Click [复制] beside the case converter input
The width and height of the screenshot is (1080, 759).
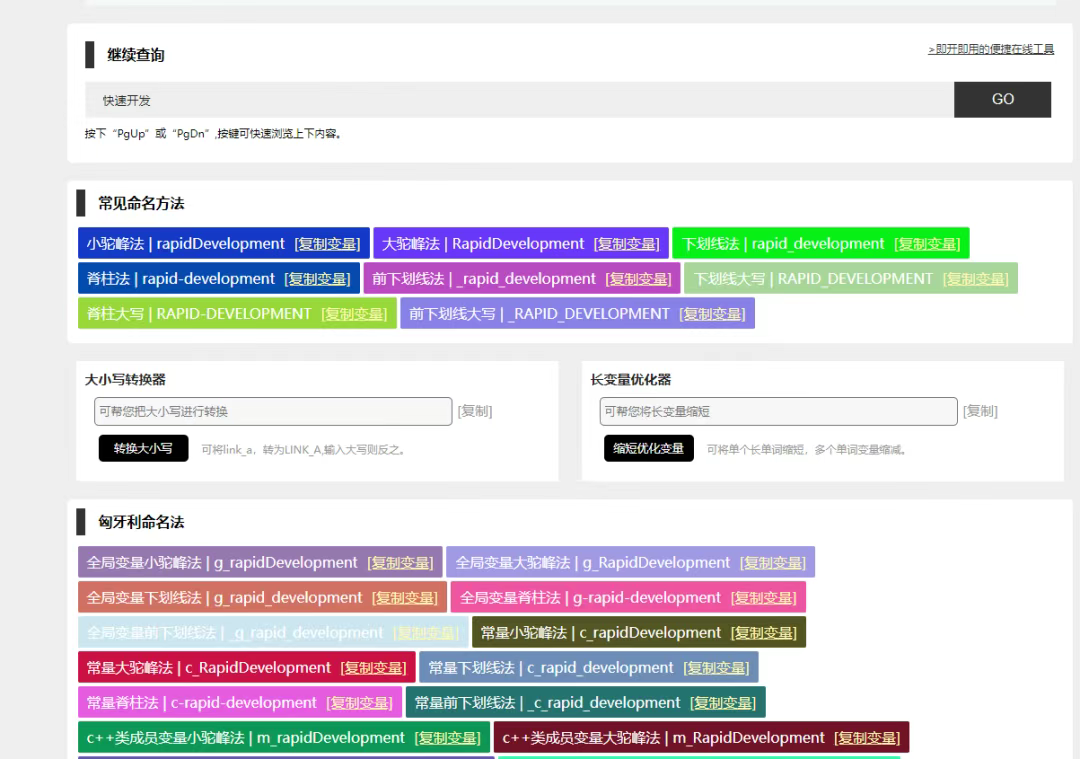tap(475, 411)
